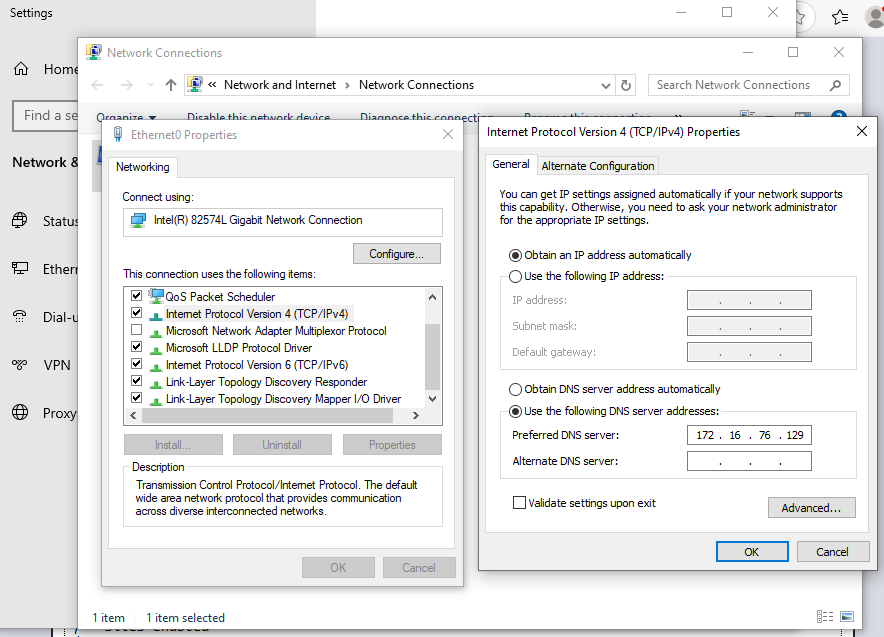Open the Dial-up icon in Settings sidebar
This screenshot has width=884, height=637.
click(x=20, y=317)
